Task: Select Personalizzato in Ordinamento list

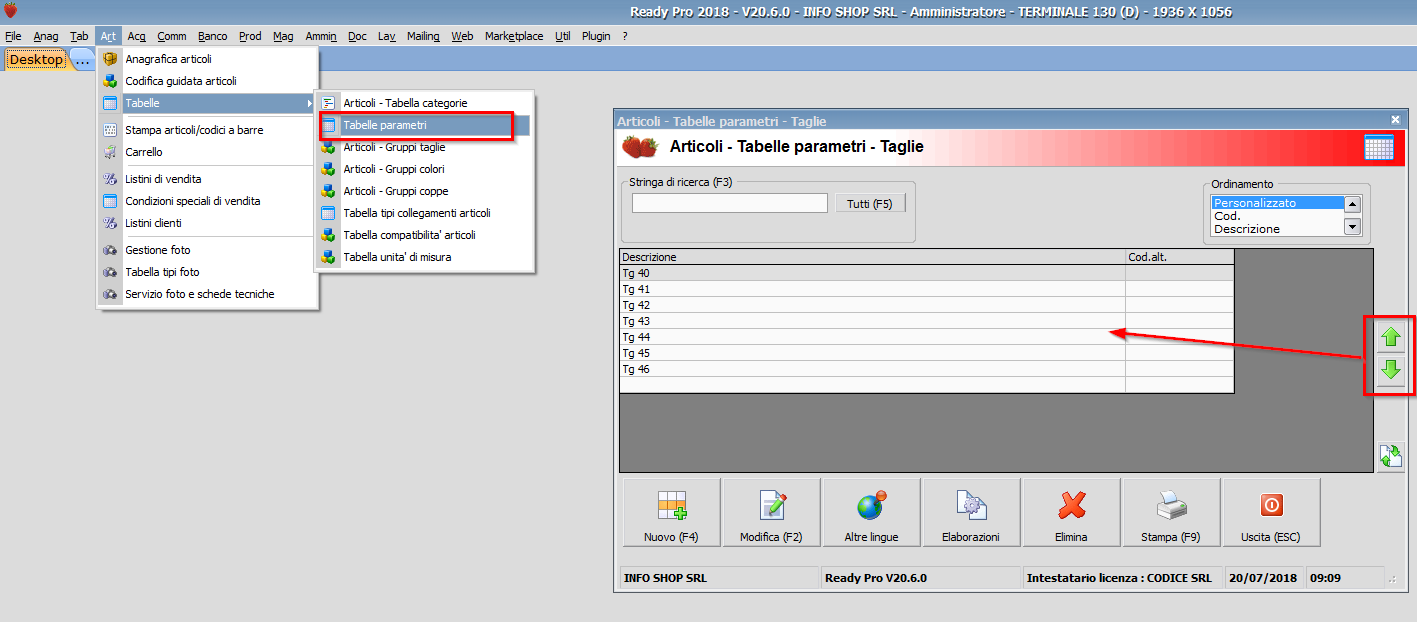Action: pyautogui.click(x=1277, y=203)
